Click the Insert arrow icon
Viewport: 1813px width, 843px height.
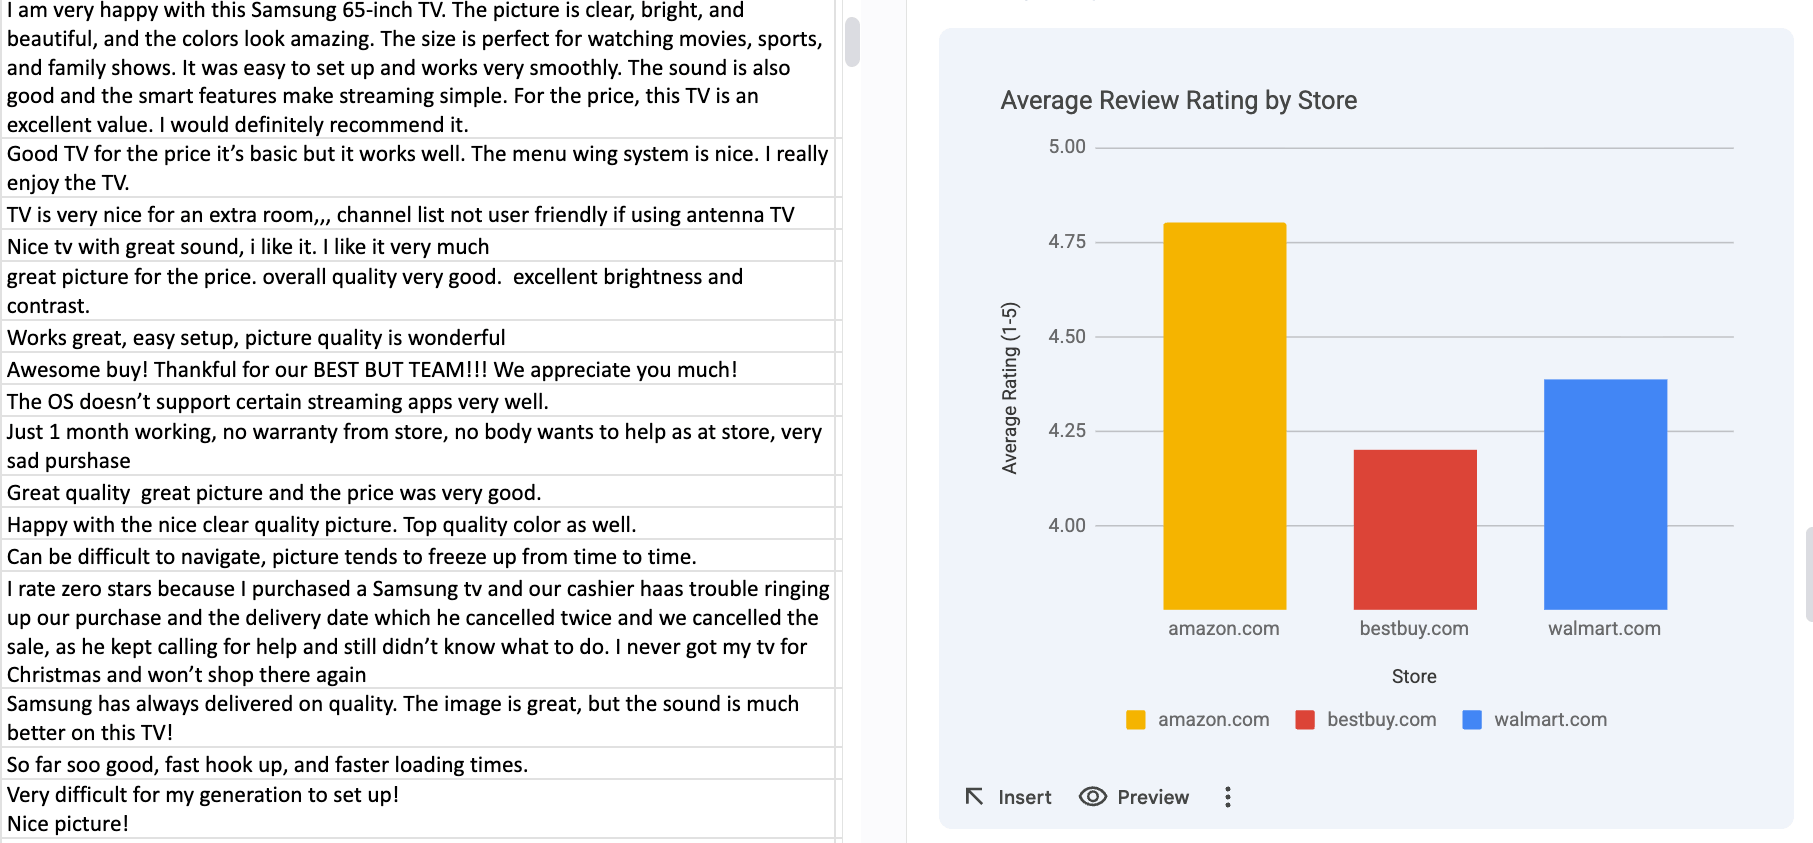pyautogui.click(x=975, y=796)
